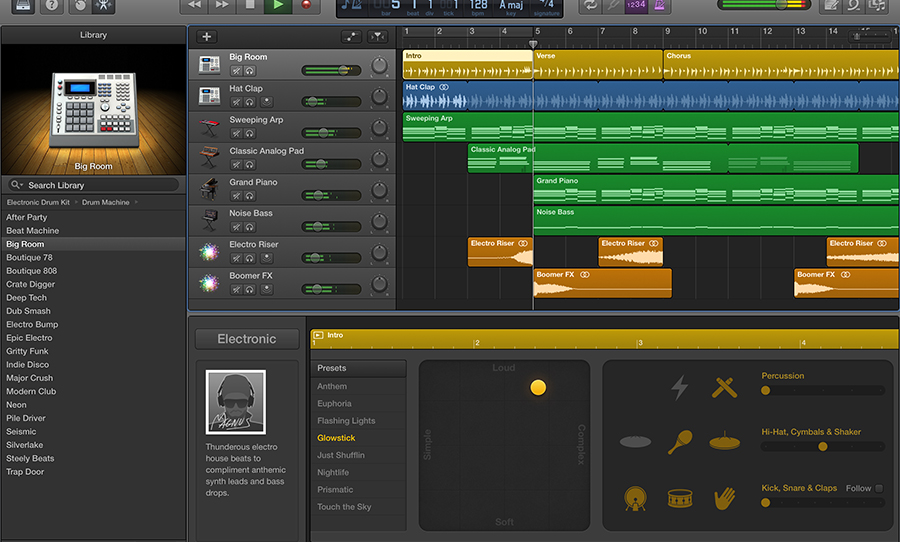
Task: Solo the Noise Bass track
Action: 250,227
